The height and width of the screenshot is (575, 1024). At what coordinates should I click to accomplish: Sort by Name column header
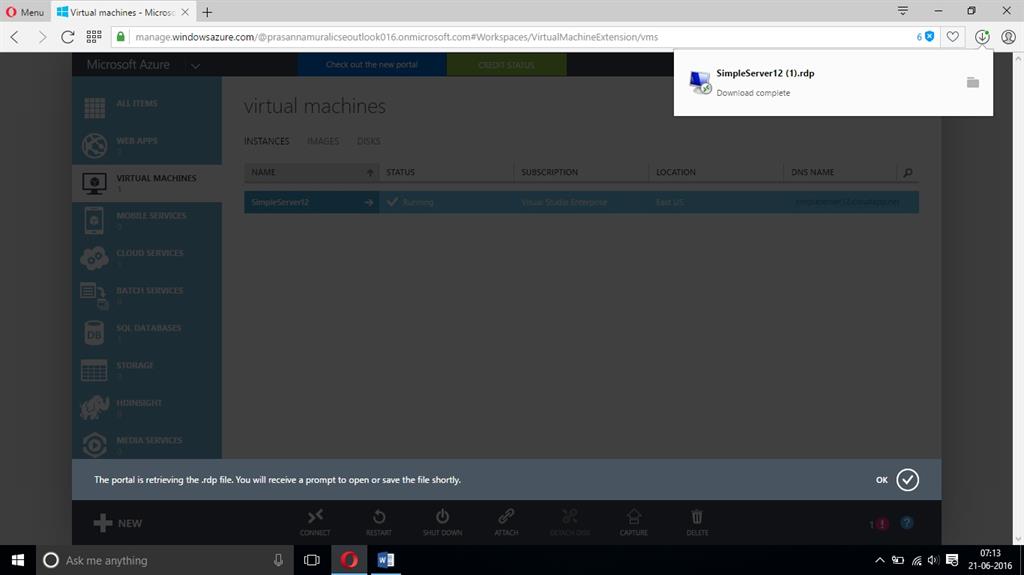[311, 172]
